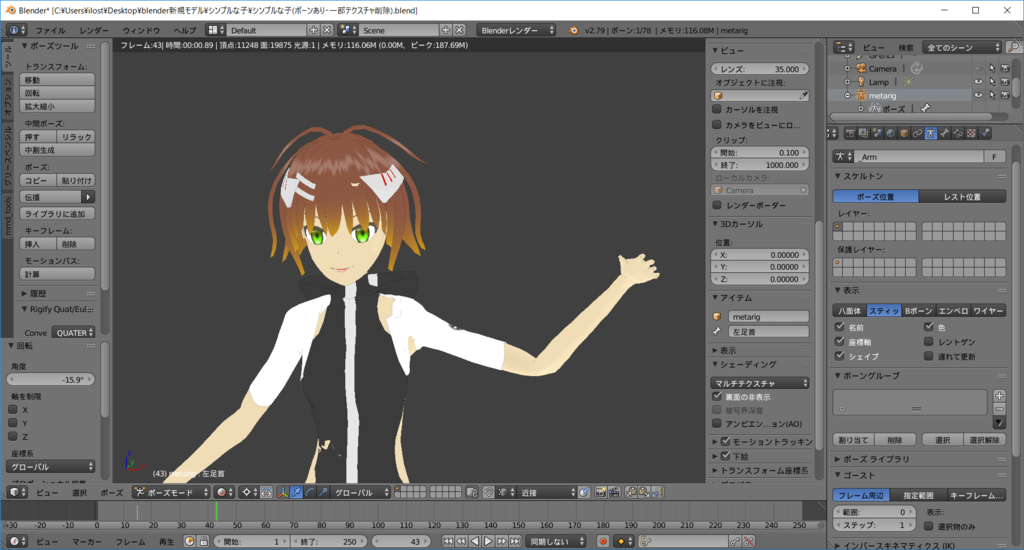This screenshot has height=550, width=1024.
Task: Open the Texture properties checker icon
Action: click(972, 133)
